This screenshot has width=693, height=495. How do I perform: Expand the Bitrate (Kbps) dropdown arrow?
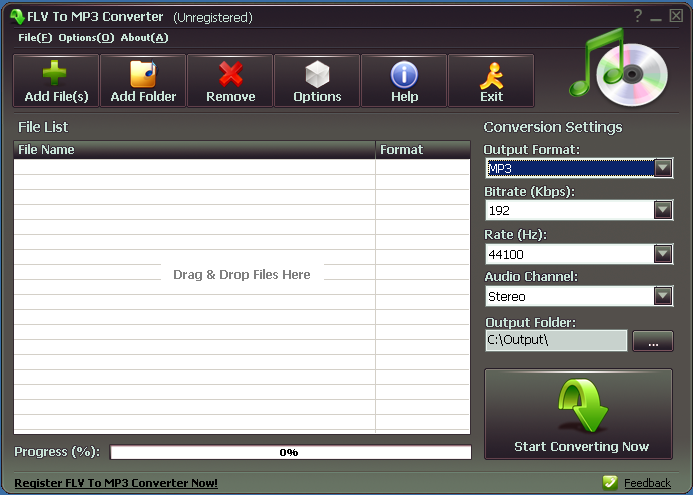tap(663, 210)
